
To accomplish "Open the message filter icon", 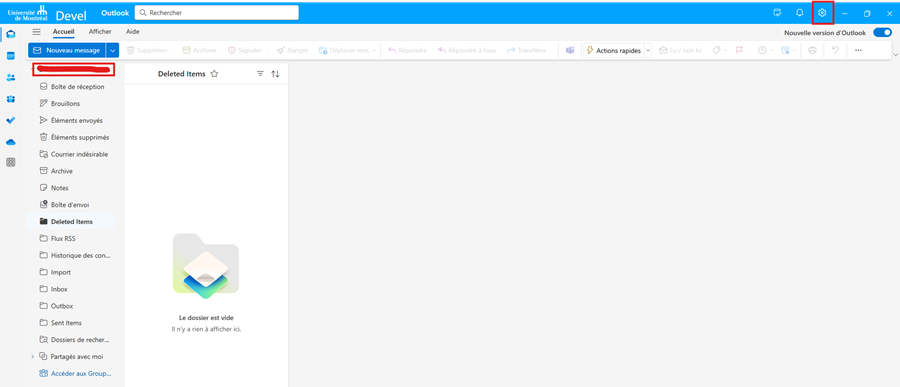I will tap(260, 73).
